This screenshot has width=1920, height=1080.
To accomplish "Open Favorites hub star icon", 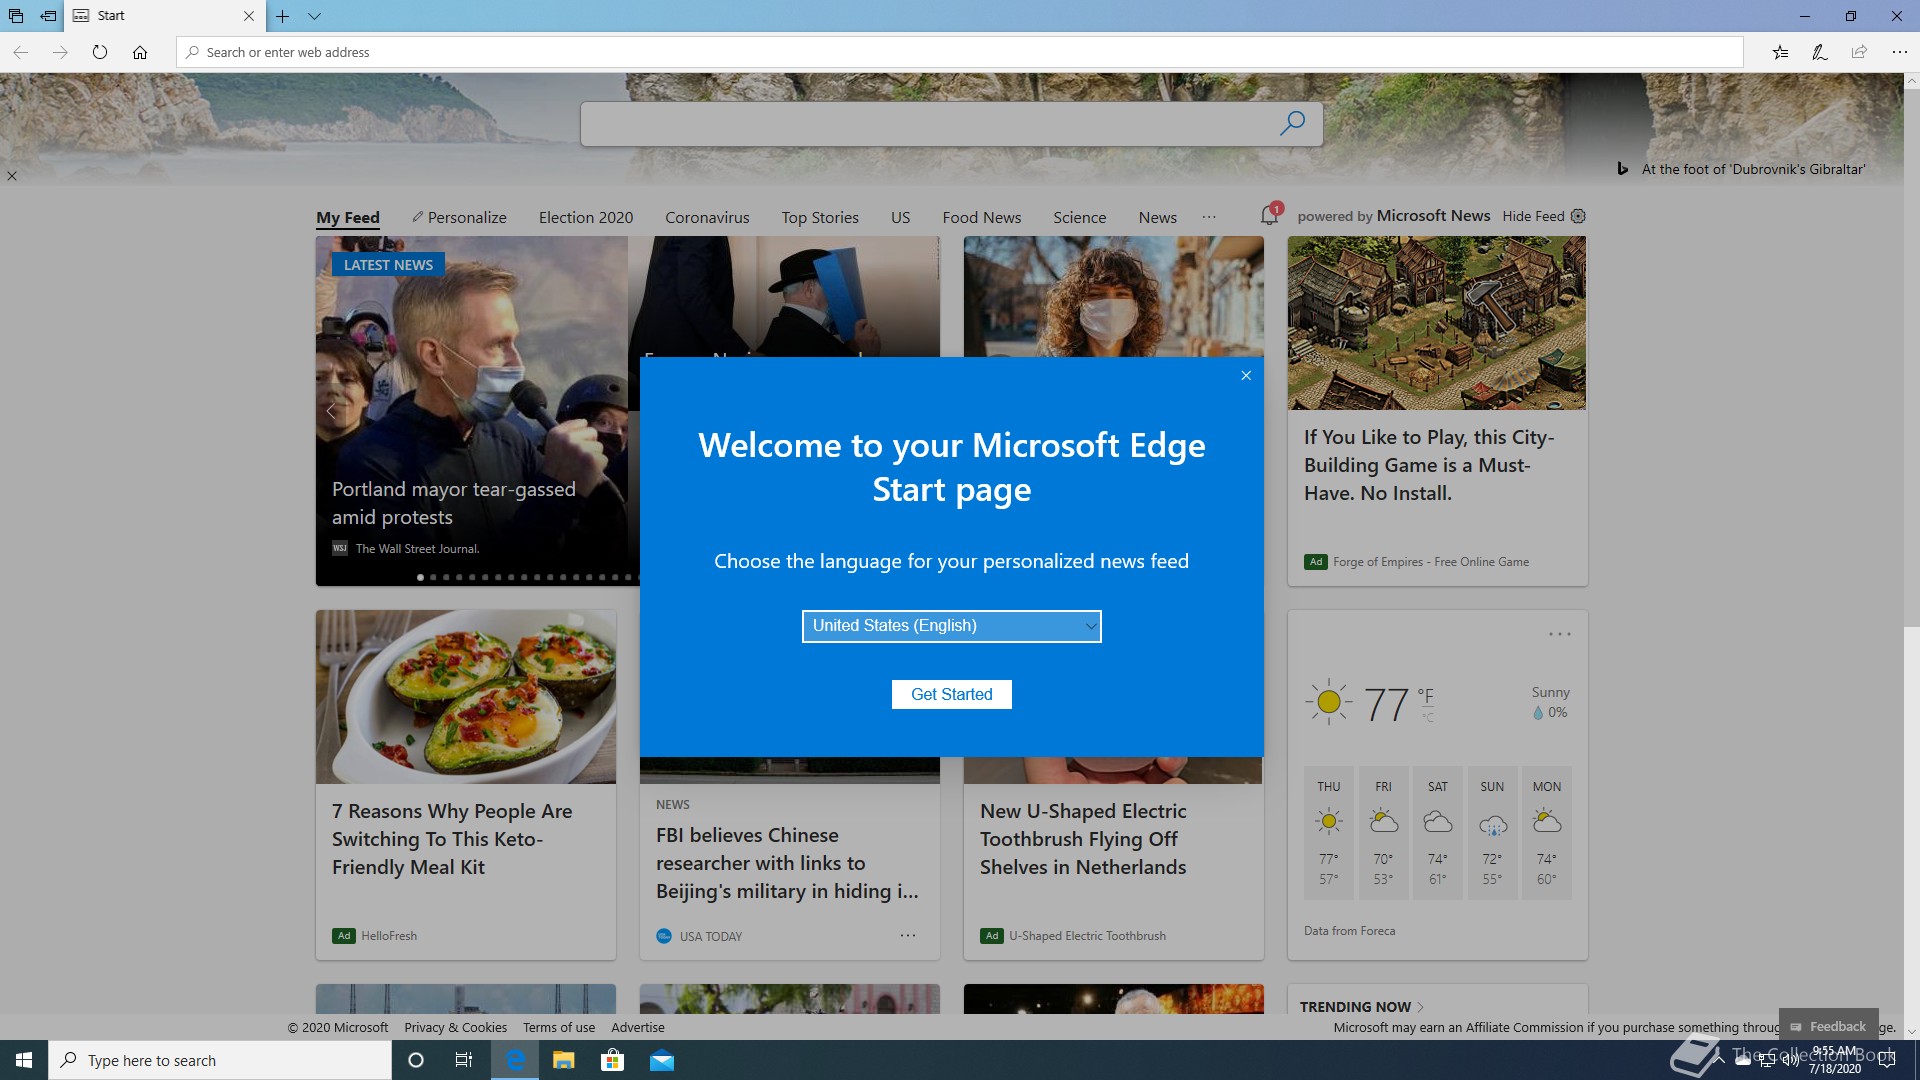I will point(1780,52).
